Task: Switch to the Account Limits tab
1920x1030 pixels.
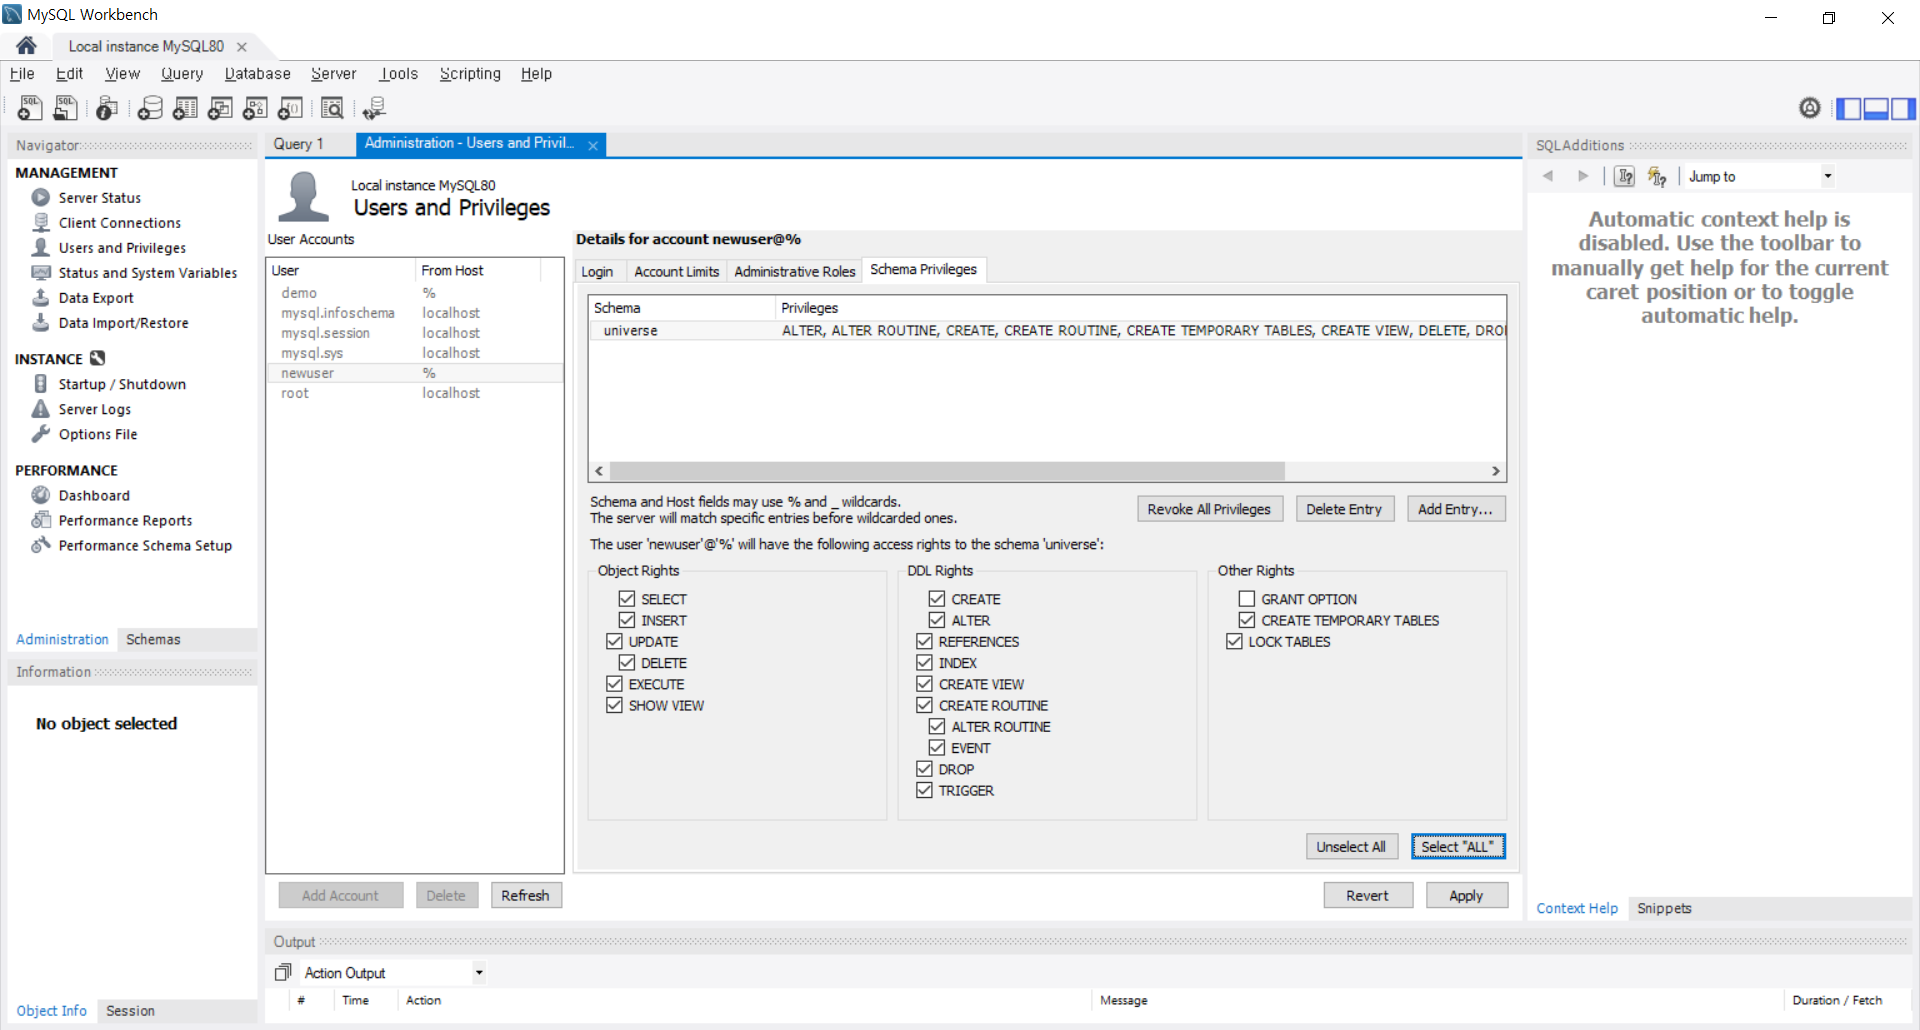Action: pos(676,272)
